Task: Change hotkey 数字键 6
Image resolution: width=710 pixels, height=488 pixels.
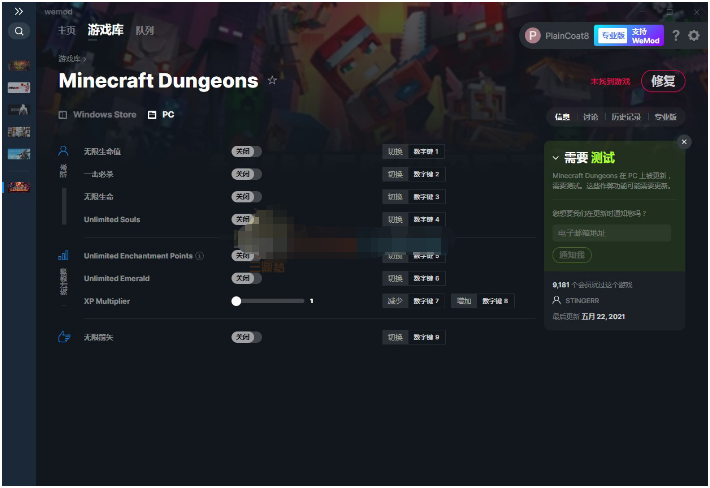Action: tap(427, 278)
